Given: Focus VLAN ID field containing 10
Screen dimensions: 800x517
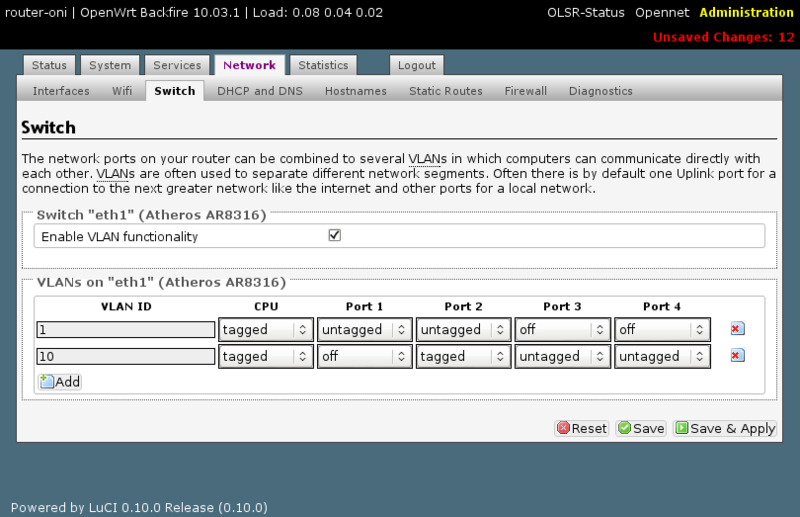Looking at the screenshot, I should (126, 356).
